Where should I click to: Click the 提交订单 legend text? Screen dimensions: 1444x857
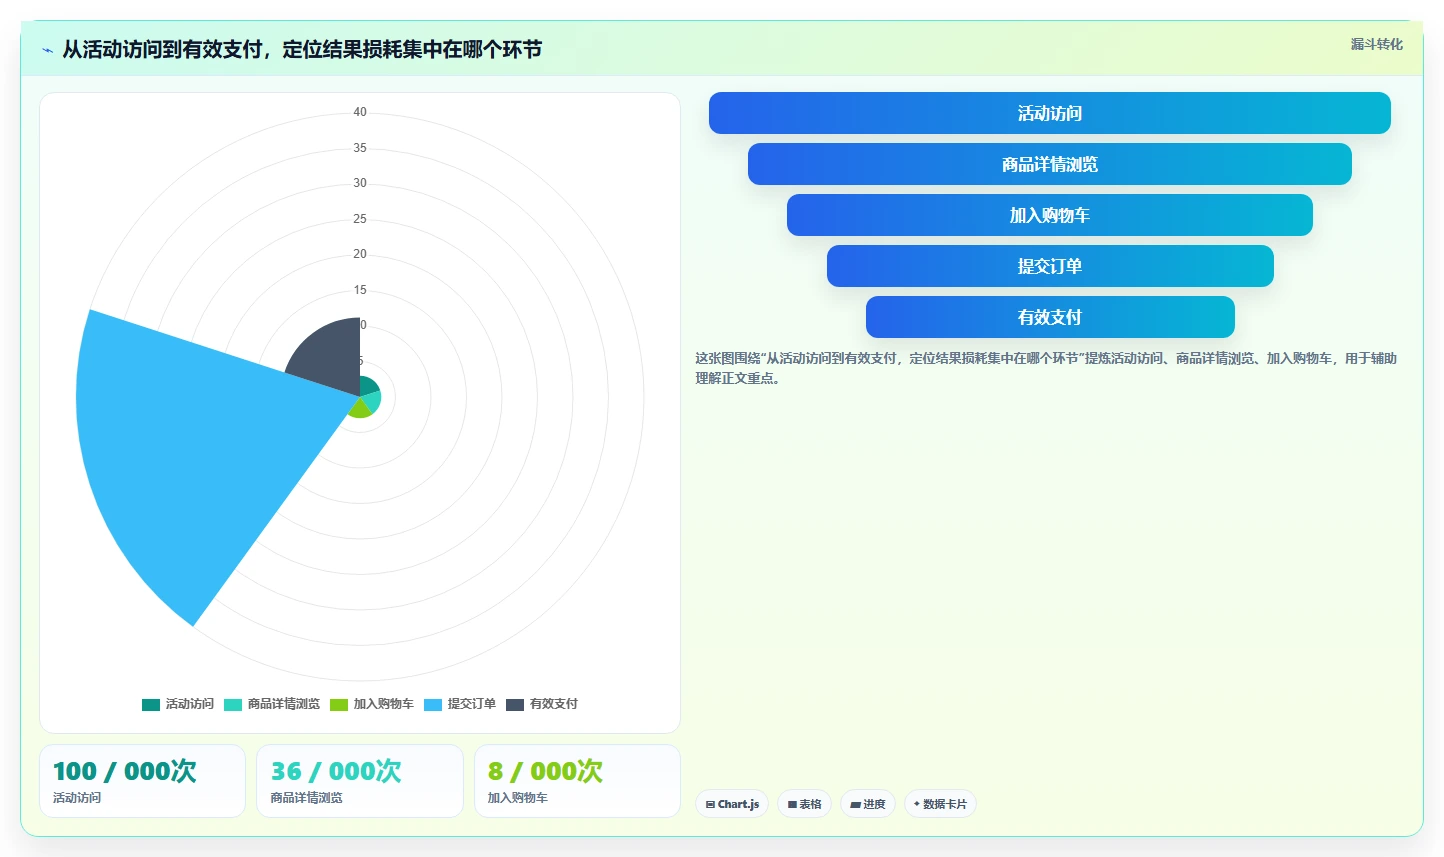471,704
